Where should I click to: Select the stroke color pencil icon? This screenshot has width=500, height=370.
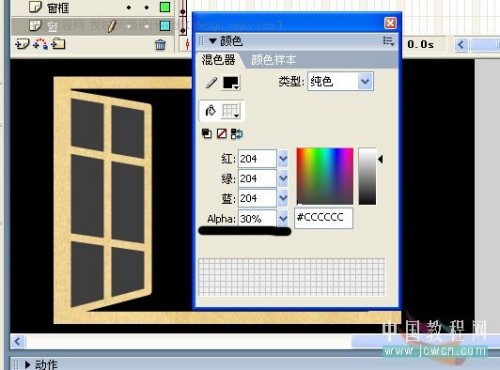211,82
